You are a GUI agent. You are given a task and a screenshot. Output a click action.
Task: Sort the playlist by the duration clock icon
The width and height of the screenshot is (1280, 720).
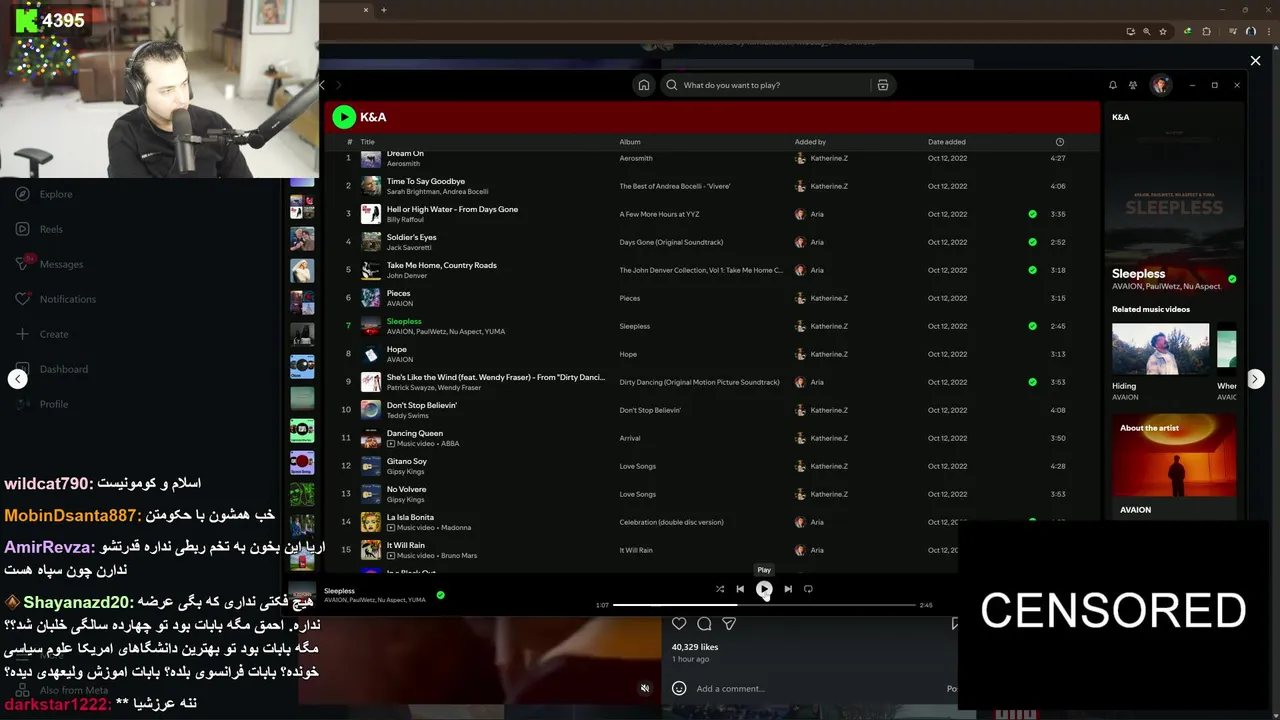click(x=1060, y=142)
